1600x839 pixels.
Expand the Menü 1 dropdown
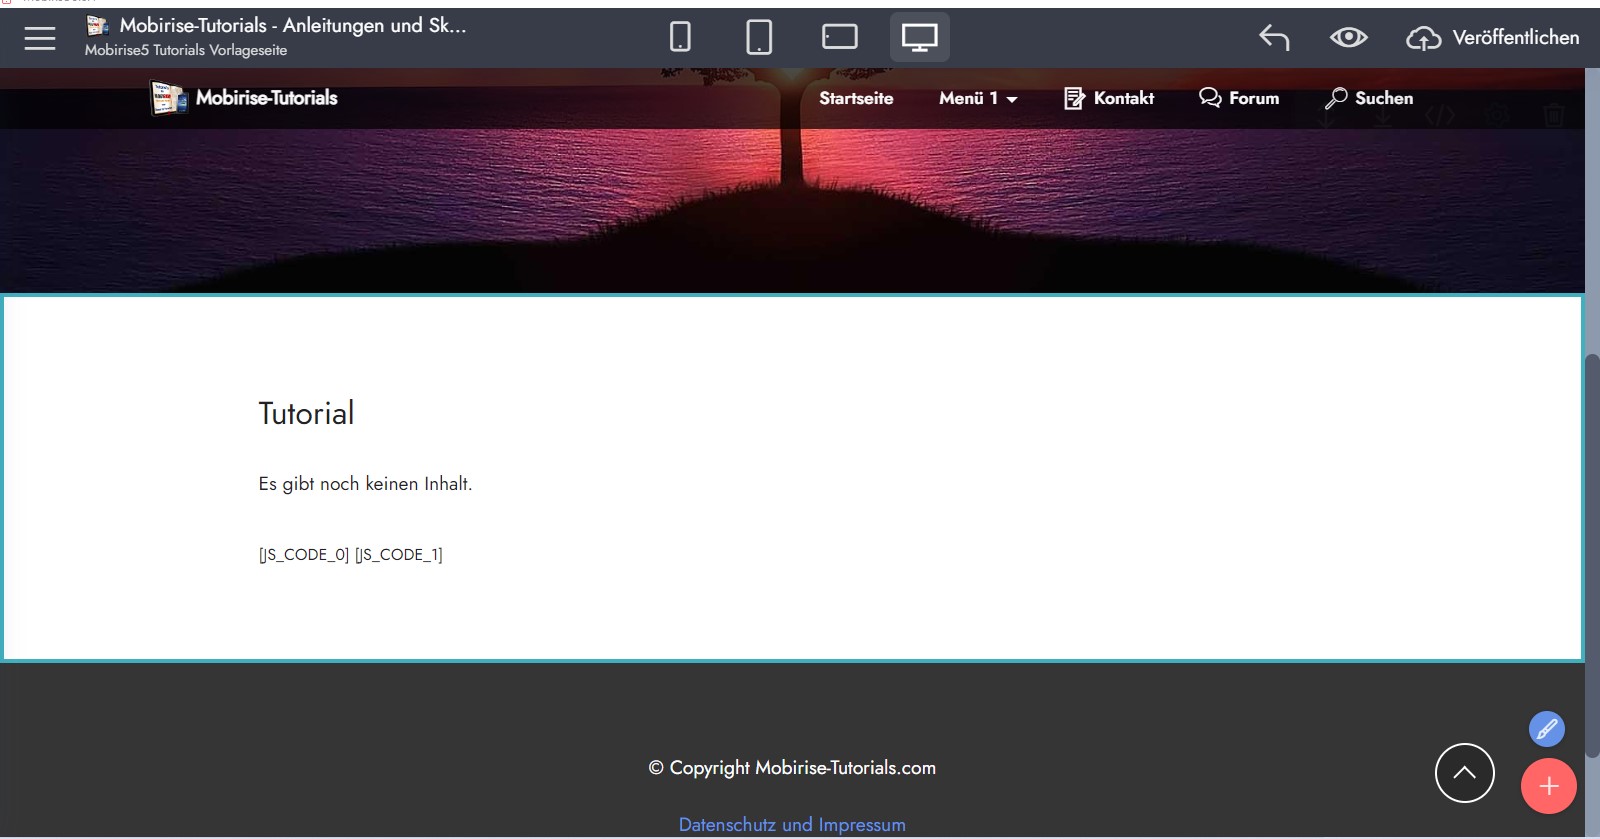tap(977, 98)
